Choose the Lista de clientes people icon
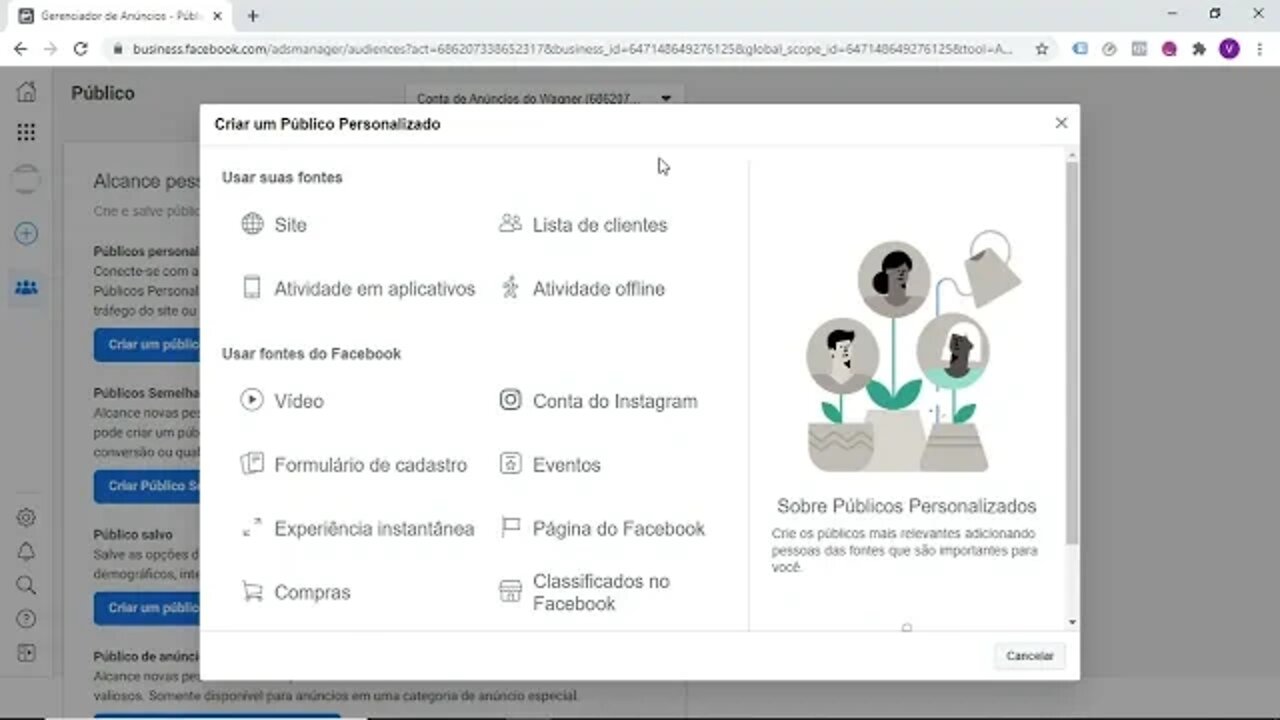 (510, 223)
